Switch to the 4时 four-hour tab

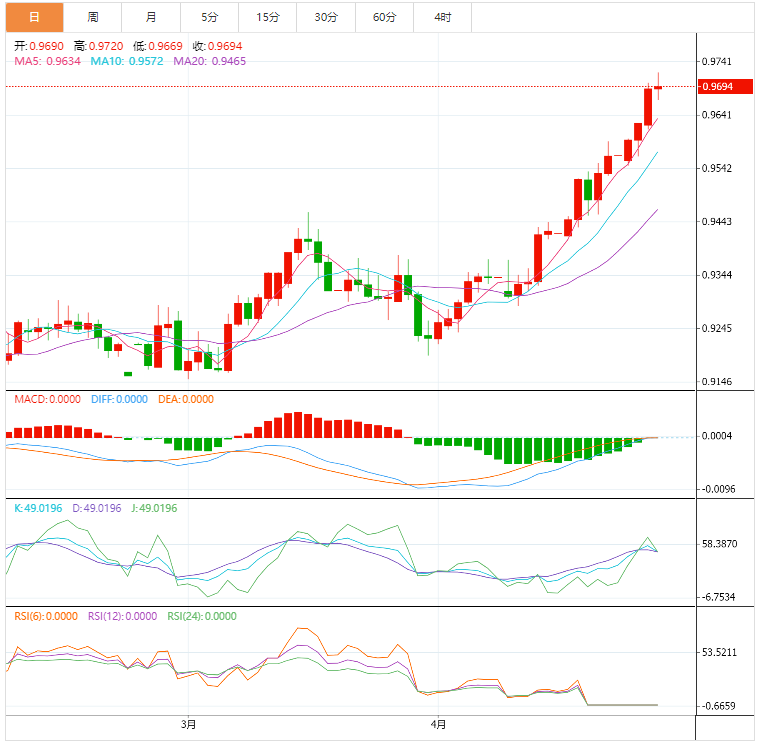(442, 17)
